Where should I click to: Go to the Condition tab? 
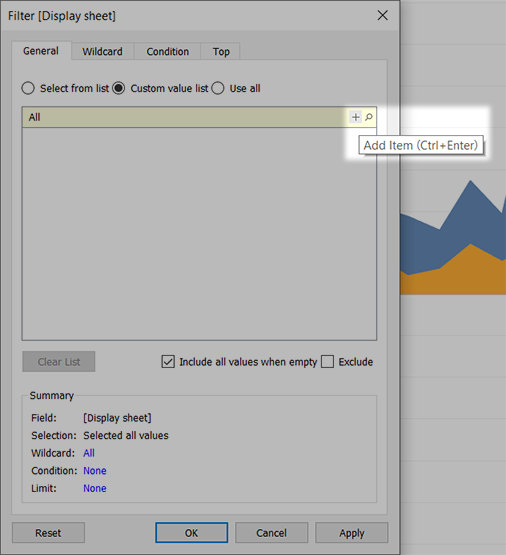(168, 52)
